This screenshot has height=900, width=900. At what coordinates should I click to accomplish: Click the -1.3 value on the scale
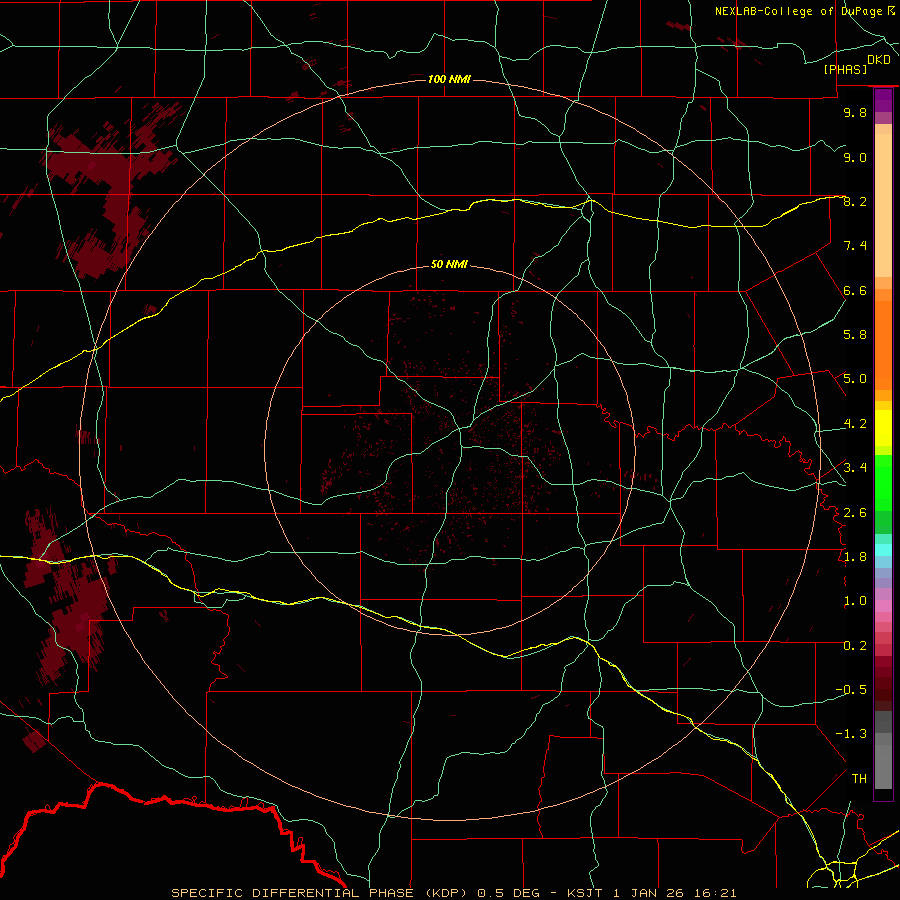[851, 734]
